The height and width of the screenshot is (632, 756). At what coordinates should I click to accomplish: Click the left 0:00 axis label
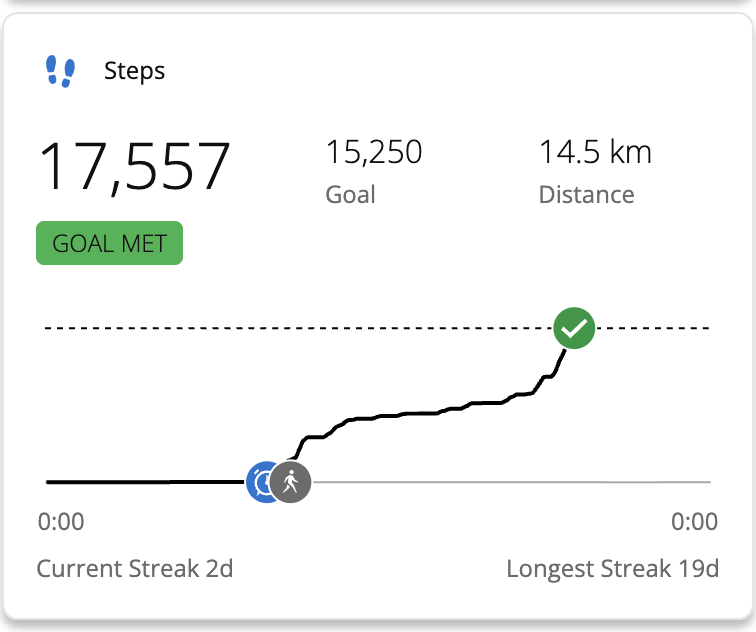point(61,522)
